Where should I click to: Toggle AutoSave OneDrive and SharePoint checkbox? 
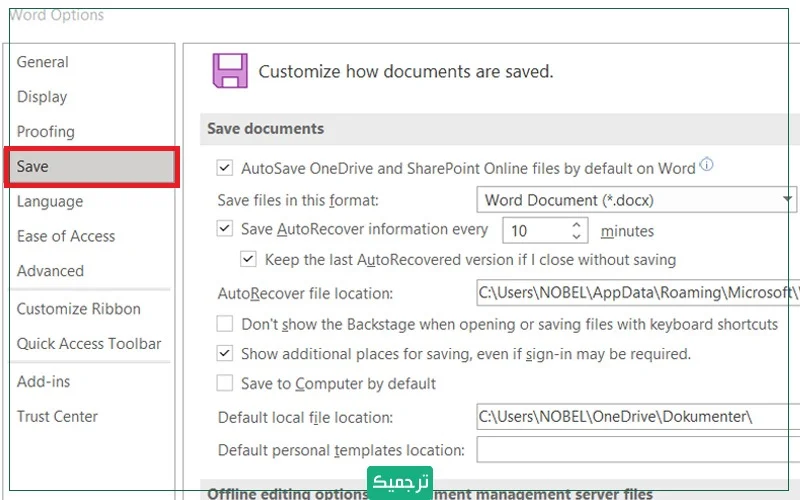tap(225, 168)
